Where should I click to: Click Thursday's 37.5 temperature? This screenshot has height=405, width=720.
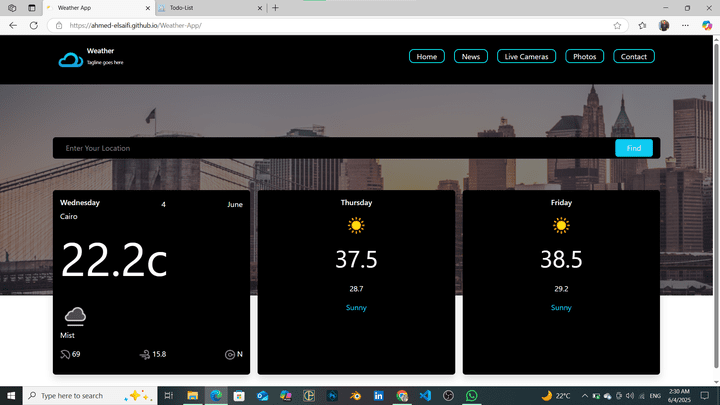(356, 259)
